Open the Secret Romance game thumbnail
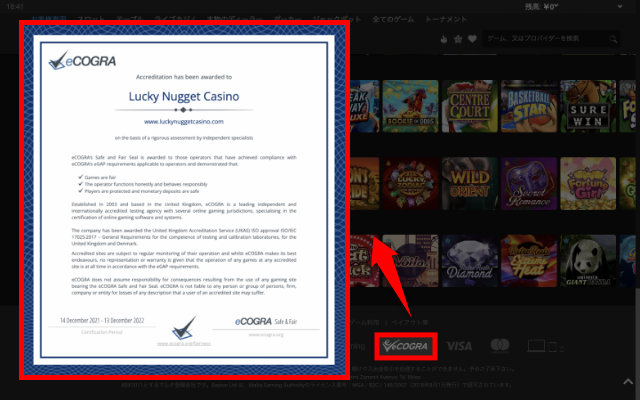 click(528, 183)
